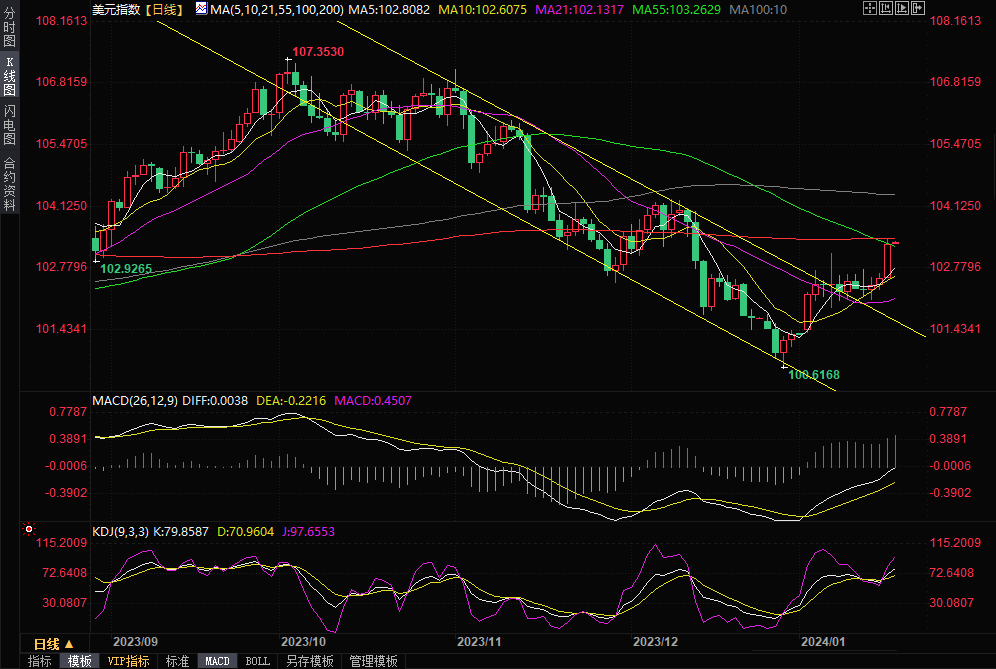Click the KDJ(9,3,3) indicator label
The width and height of the screenshot is (996, 669).
pyautogui.click(x=120, y=532)
